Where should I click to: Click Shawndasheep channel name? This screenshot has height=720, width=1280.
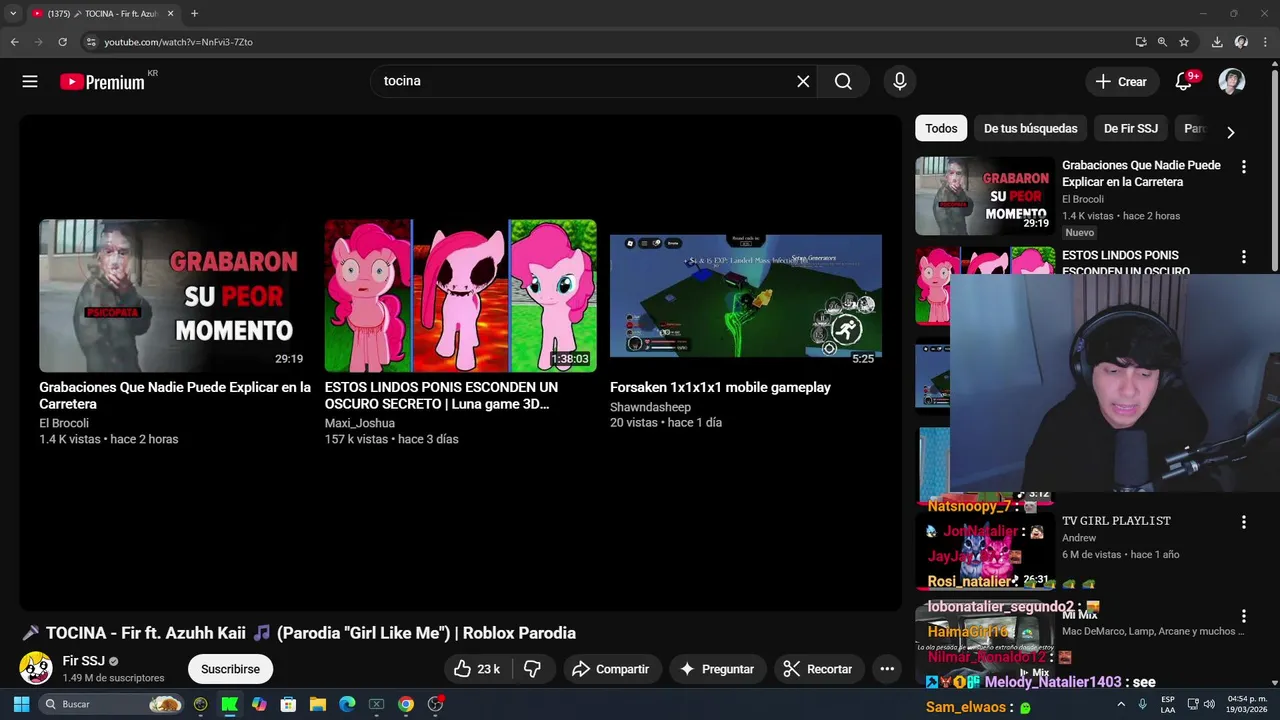(x=650, y=407)
